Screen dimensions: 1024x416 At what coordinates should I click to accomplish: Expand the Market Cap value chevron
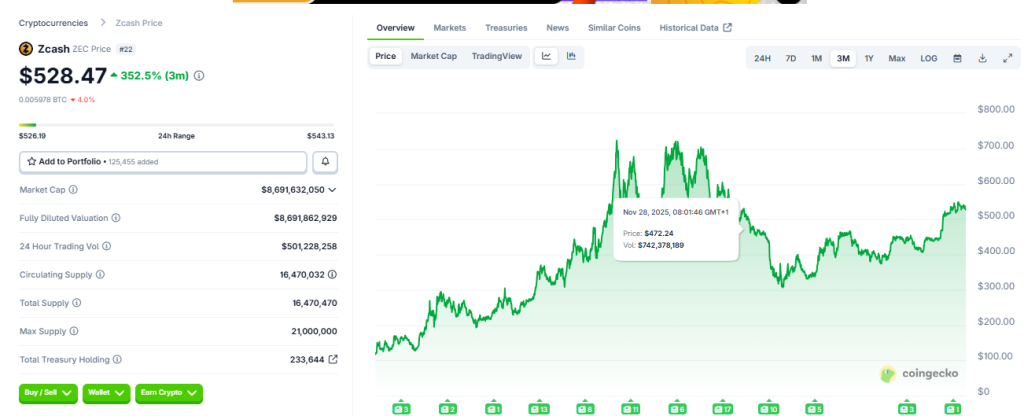(332, 189)
